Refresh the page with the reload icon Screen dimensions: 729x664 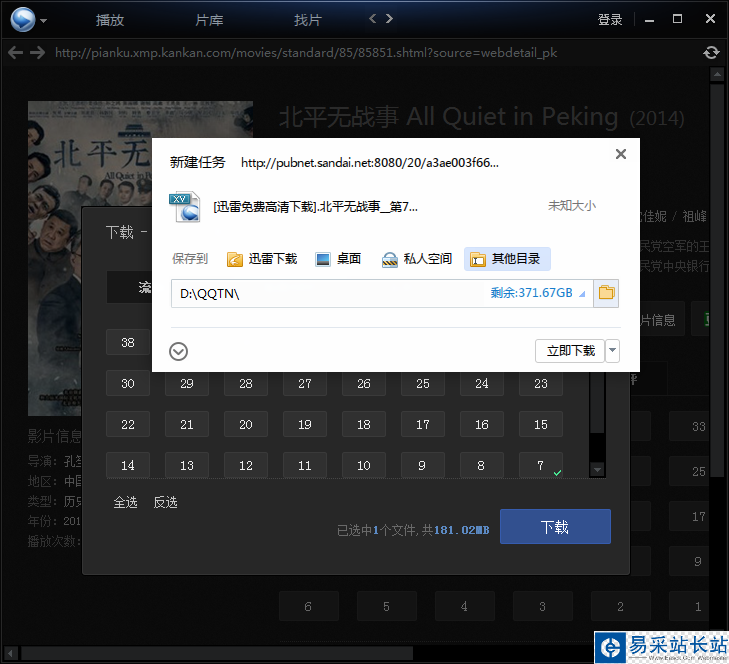[711, 53]
